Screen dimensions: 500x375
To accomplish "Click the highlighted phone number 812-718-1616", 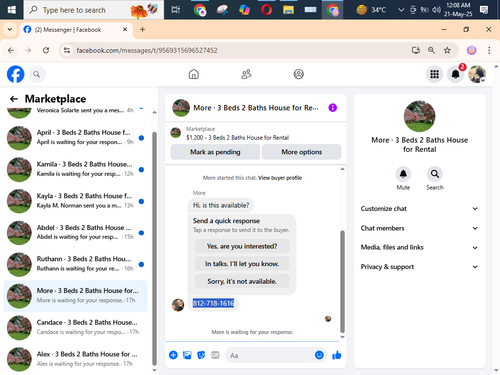I will (x=213, y=303).
